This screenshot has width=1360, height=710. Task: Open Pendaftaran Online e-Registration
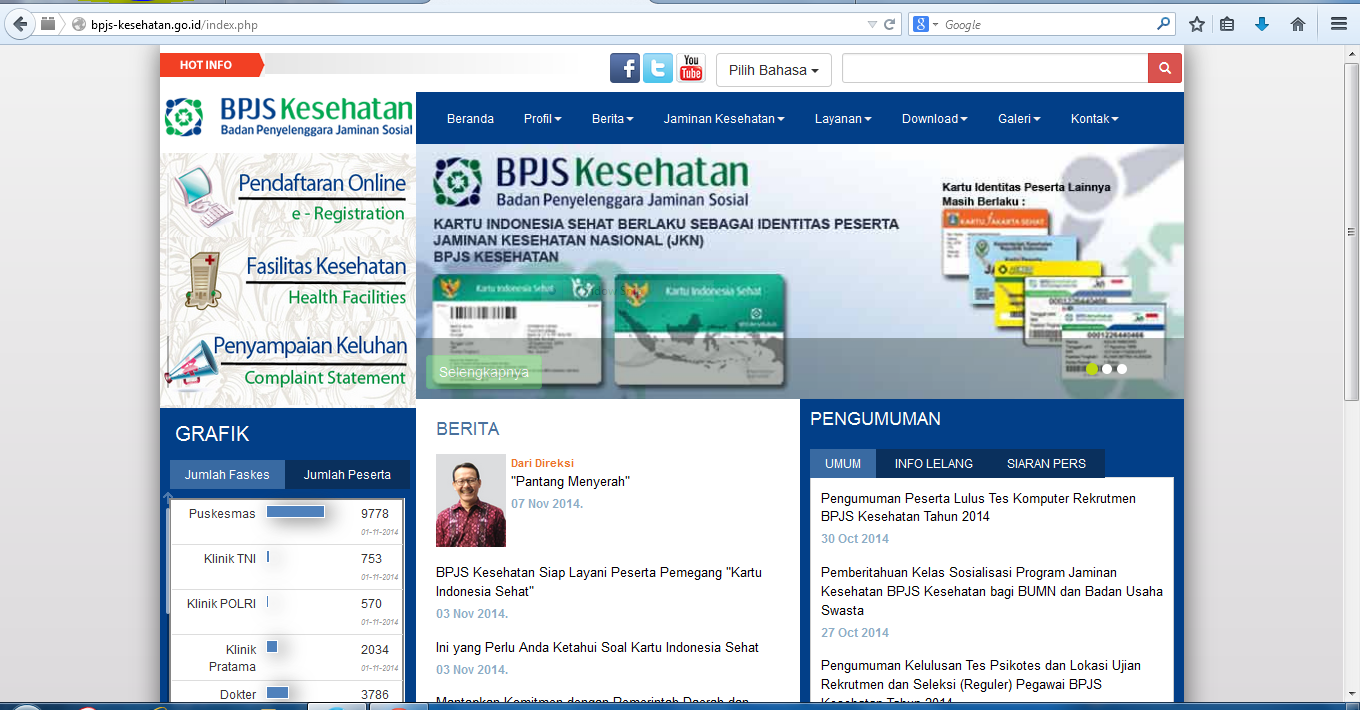coord(321,197)
